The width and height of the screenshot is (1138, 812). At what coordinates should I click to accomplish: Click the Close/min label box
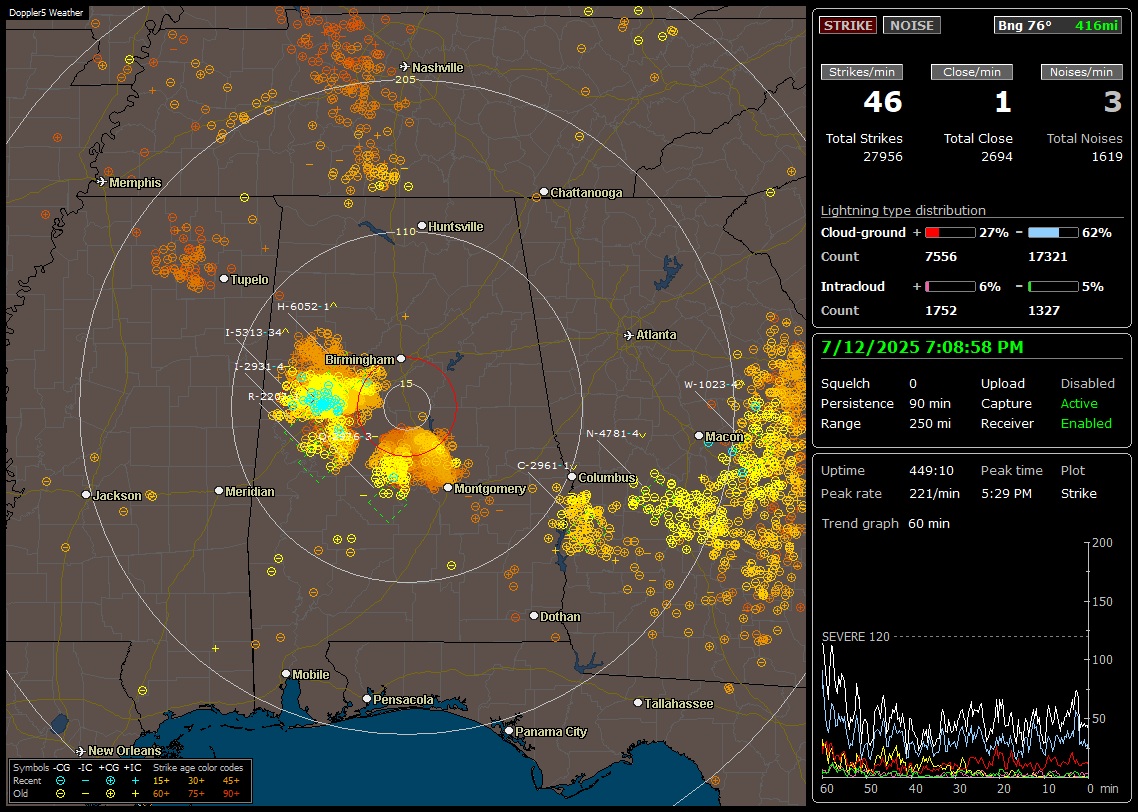click(x=972, y=72)
